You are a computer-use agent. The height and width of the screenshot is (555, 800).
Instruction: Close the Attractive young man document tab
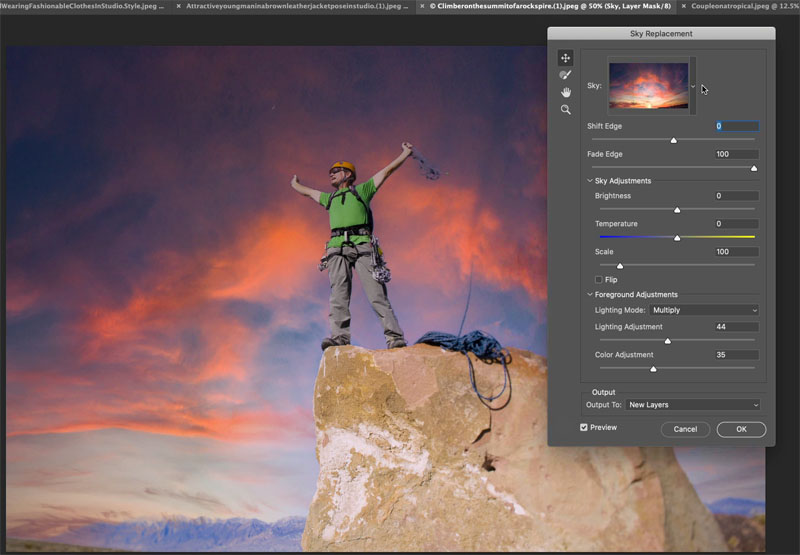(179, 6)
